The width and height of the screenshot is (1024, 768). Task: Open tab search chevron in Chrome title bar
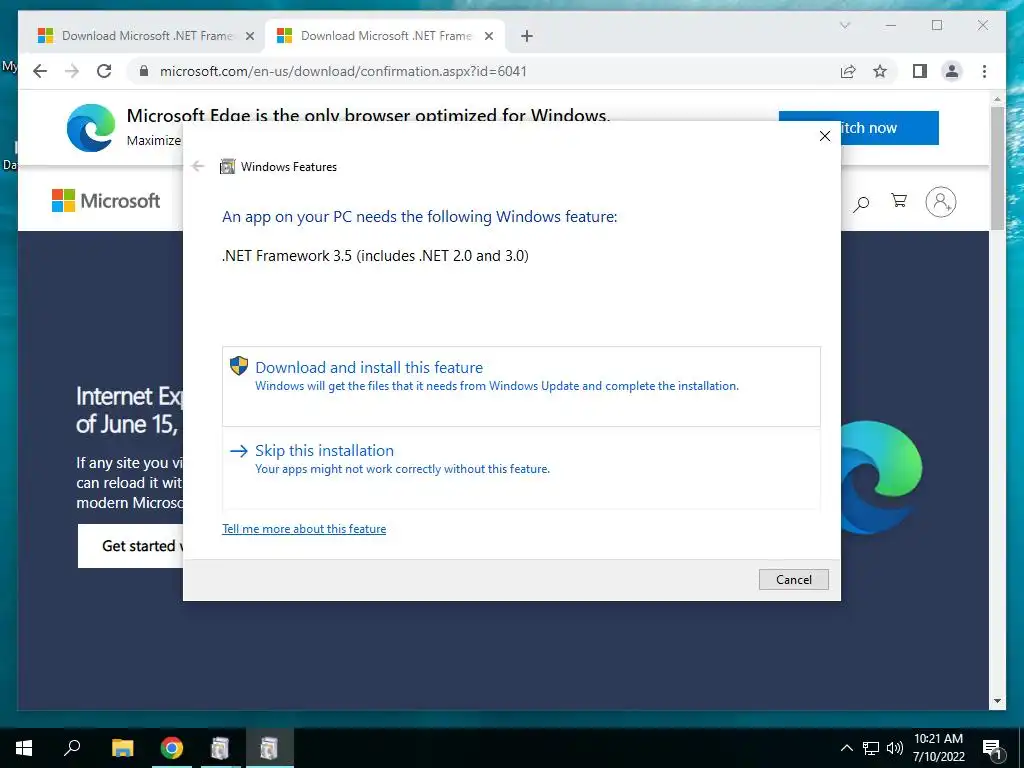[x=845, y=25]
